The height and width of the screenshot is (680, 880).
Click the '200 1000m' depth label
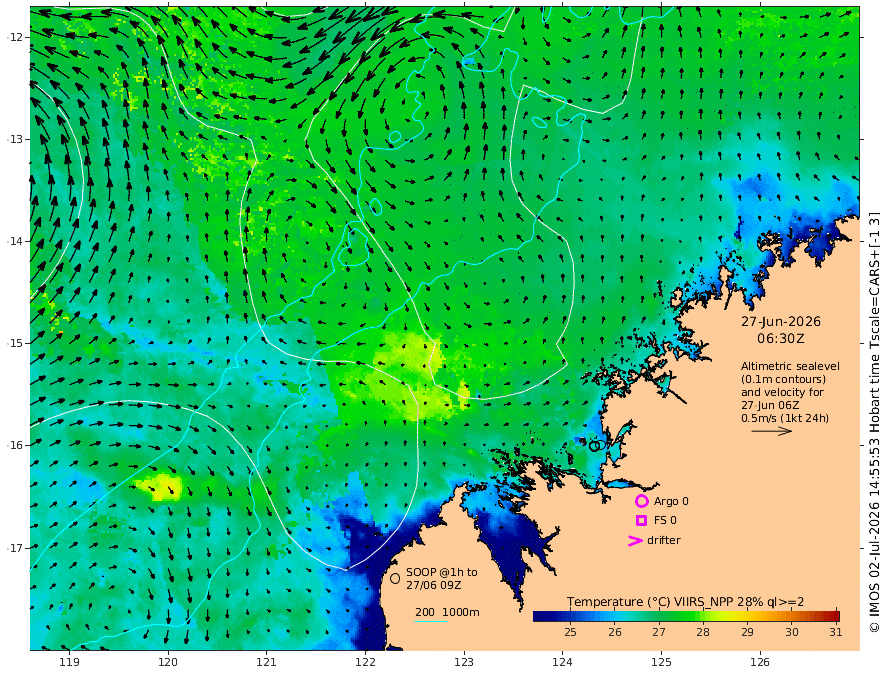pos(447,612)
